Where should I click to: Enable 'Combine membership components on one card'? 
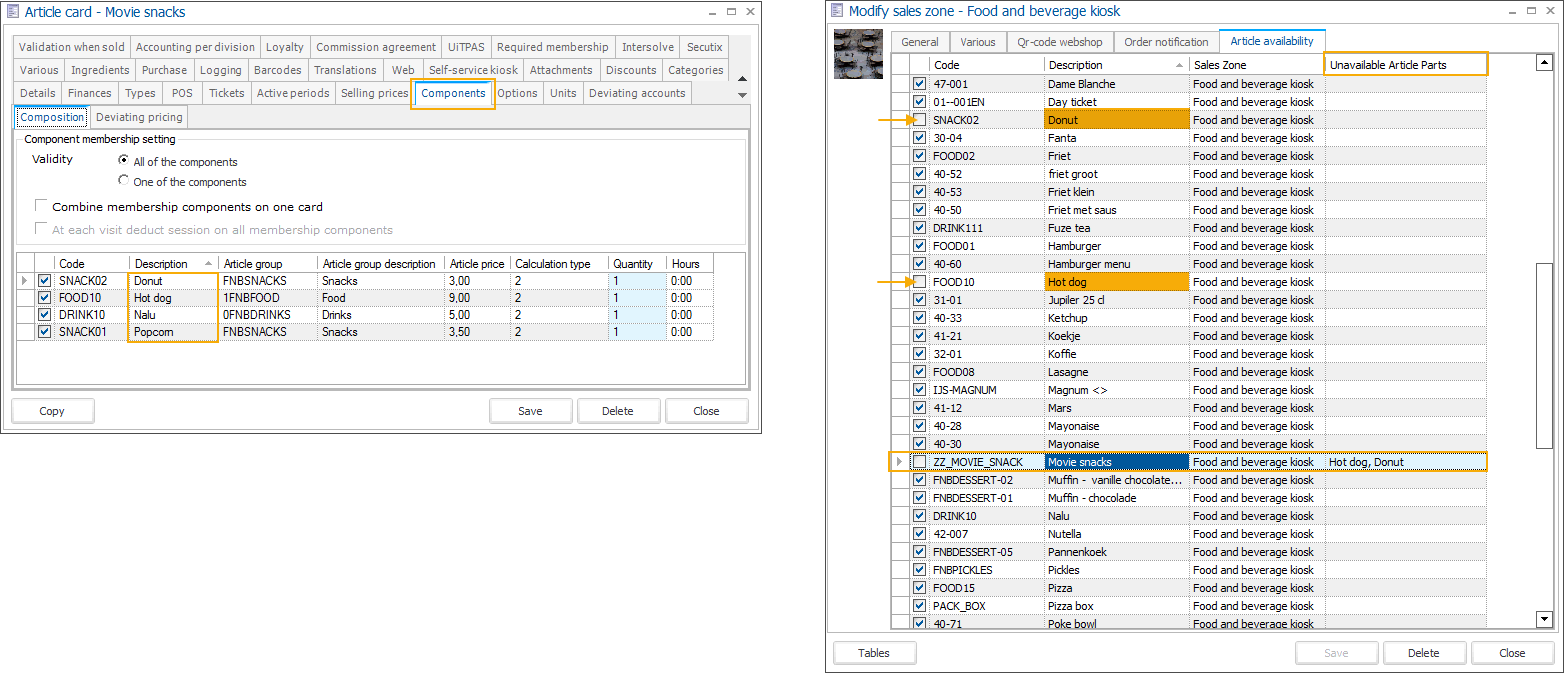(42, 207)
